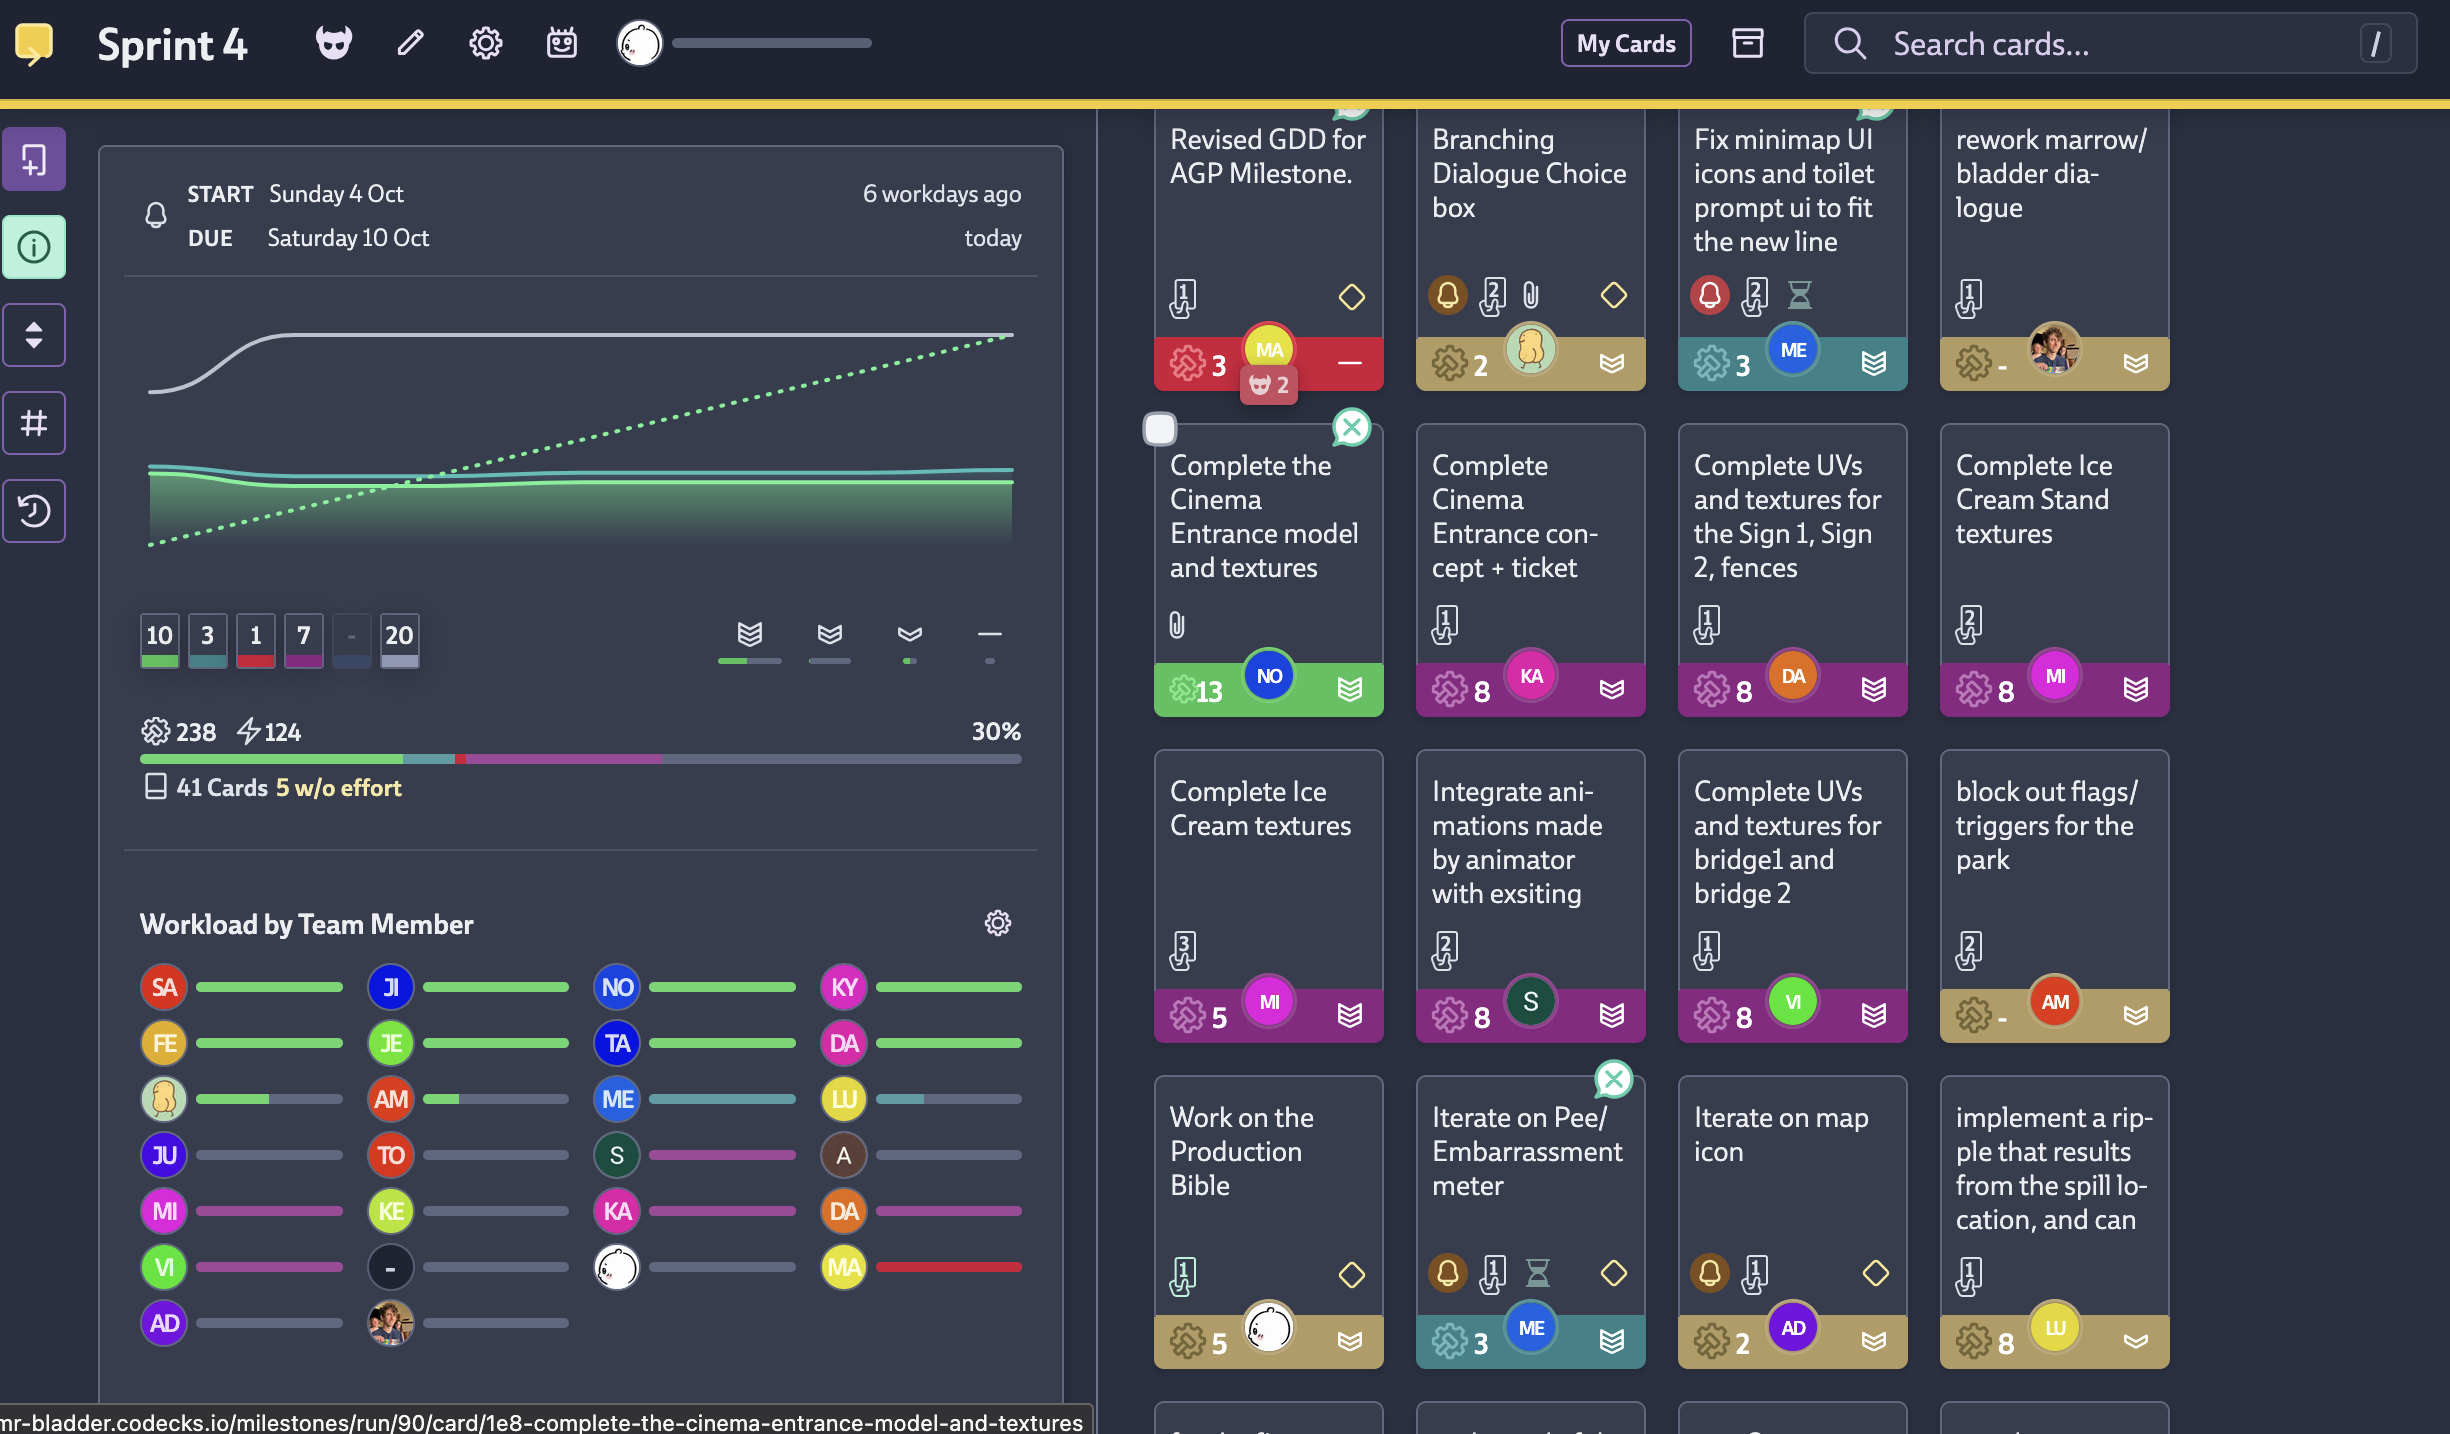Open the hashtag tags sidebar icon
Viewport: 2450px width, 1434px height.
[x=34, y=423]
